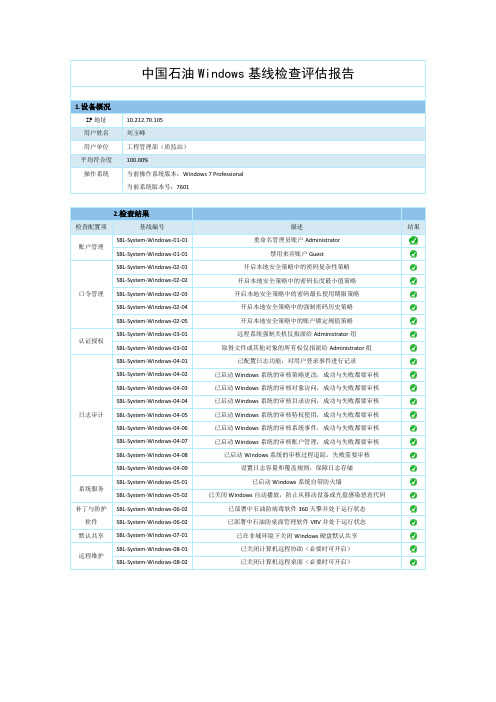This screenshot has height=702, width=496.
Task: Click the result check icon for SBL-System-Windows-04-08
Action: coord(413,455)
